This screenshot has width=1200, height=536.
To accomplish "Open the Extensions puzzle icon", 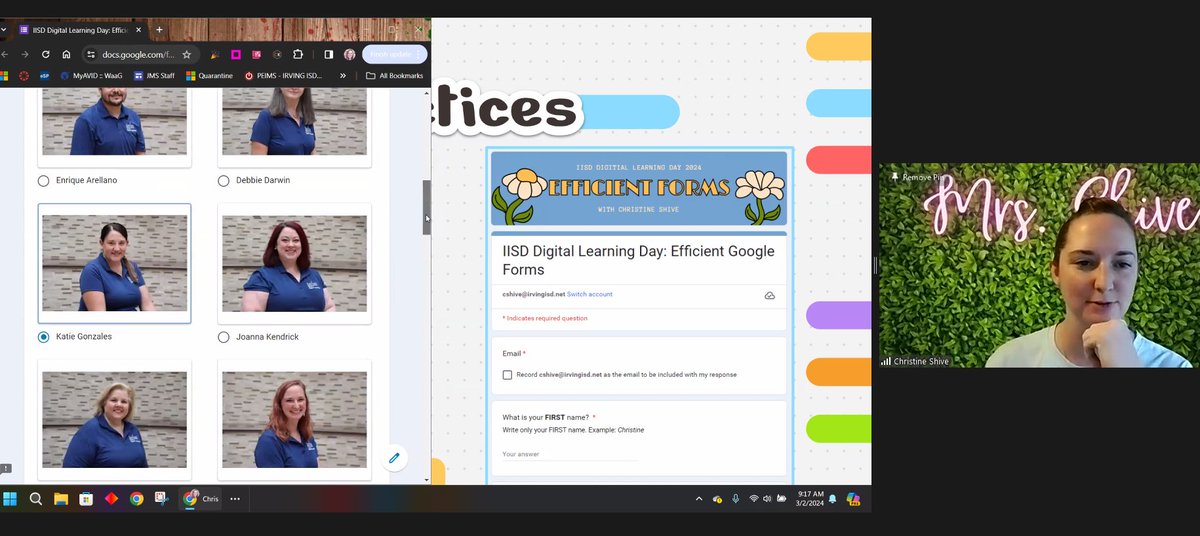I will [298, 54].
